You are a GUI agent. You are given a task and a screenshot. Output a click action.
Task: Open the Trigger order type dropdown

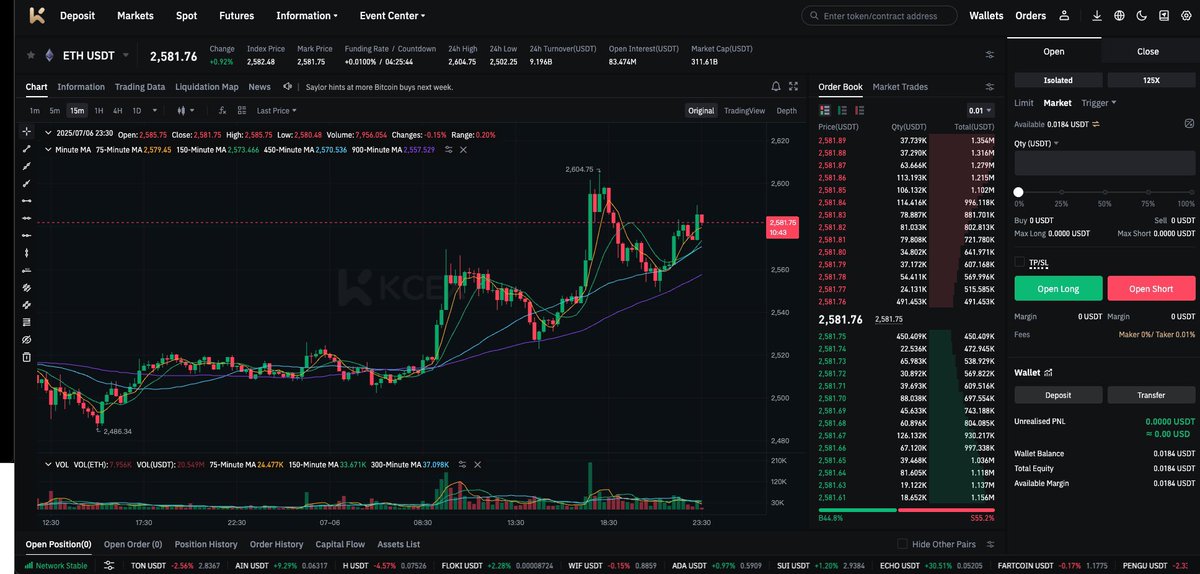click(1099, 102)
